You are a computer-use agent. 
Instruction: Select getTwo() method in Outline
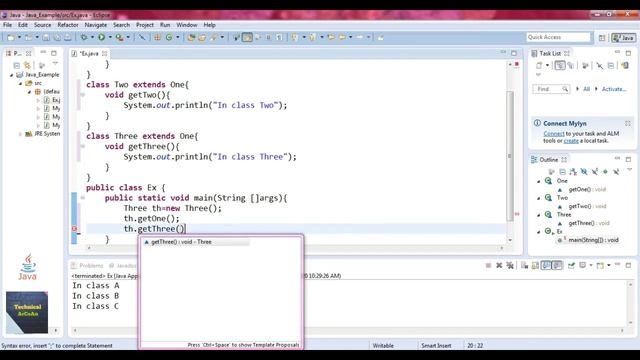(x=587, y=207)
